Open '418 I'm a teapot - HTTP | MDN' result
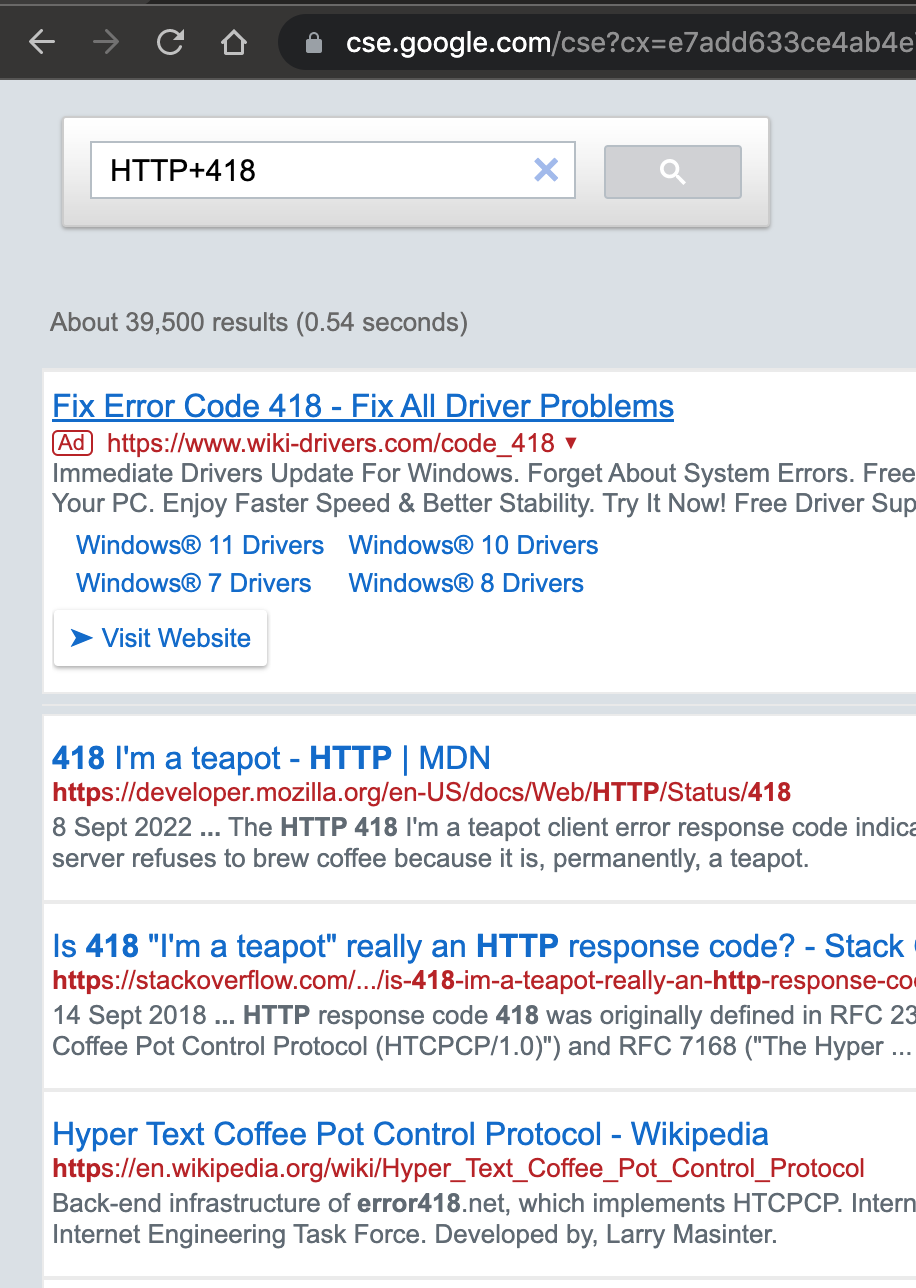916x1288 pixels. [271, 758]
